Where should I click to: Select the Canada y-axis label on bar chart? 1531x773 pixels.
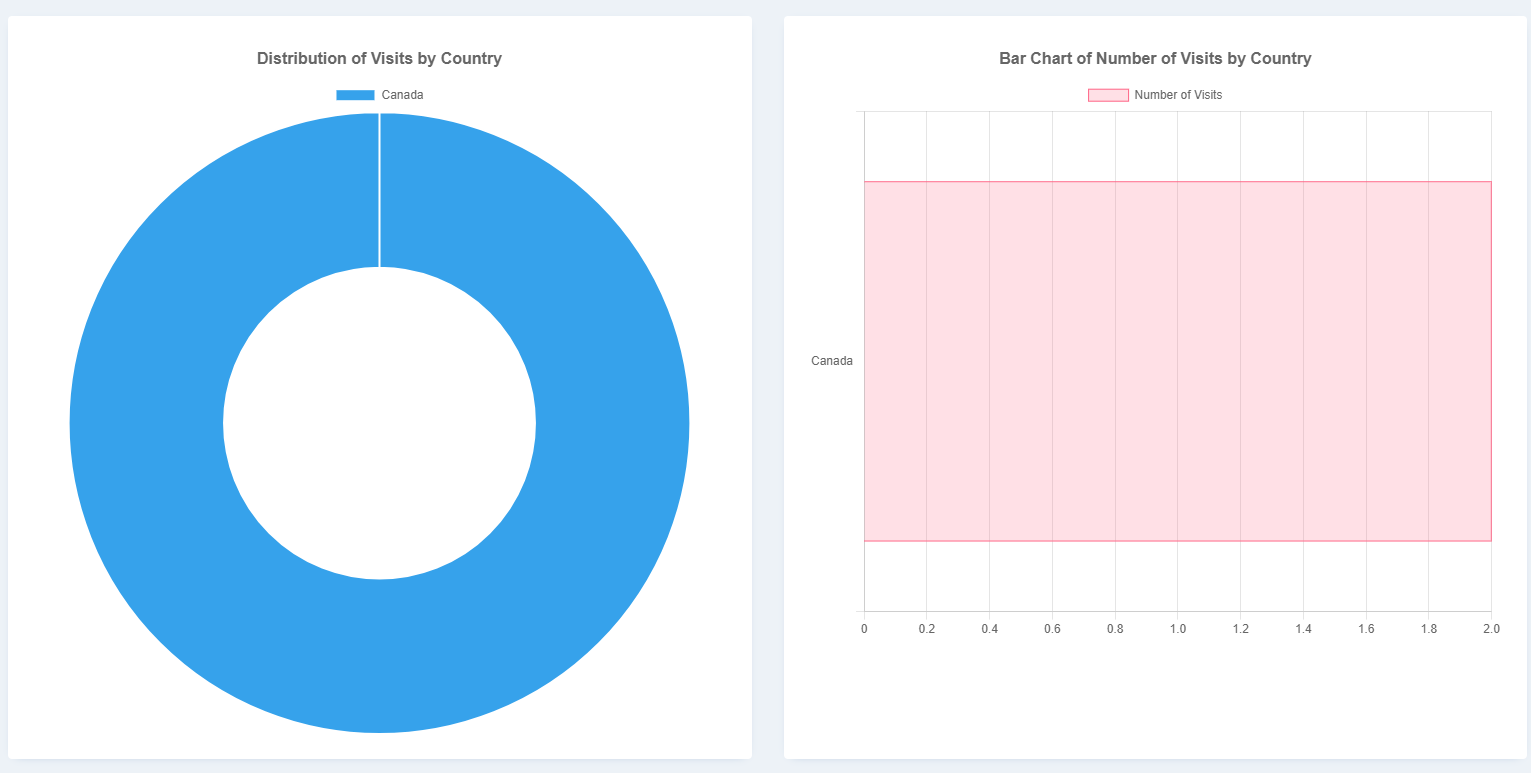[x=831, y=361]
